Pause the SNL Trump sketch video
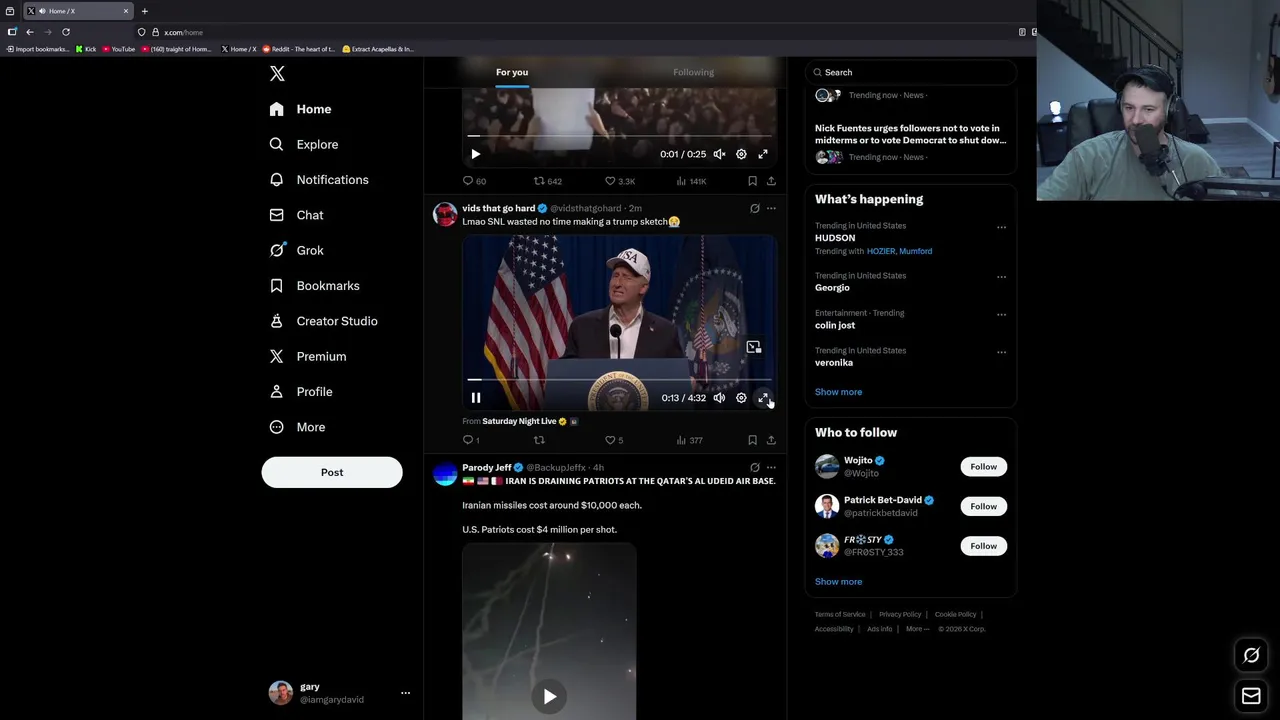 click(x=476, y=398)
